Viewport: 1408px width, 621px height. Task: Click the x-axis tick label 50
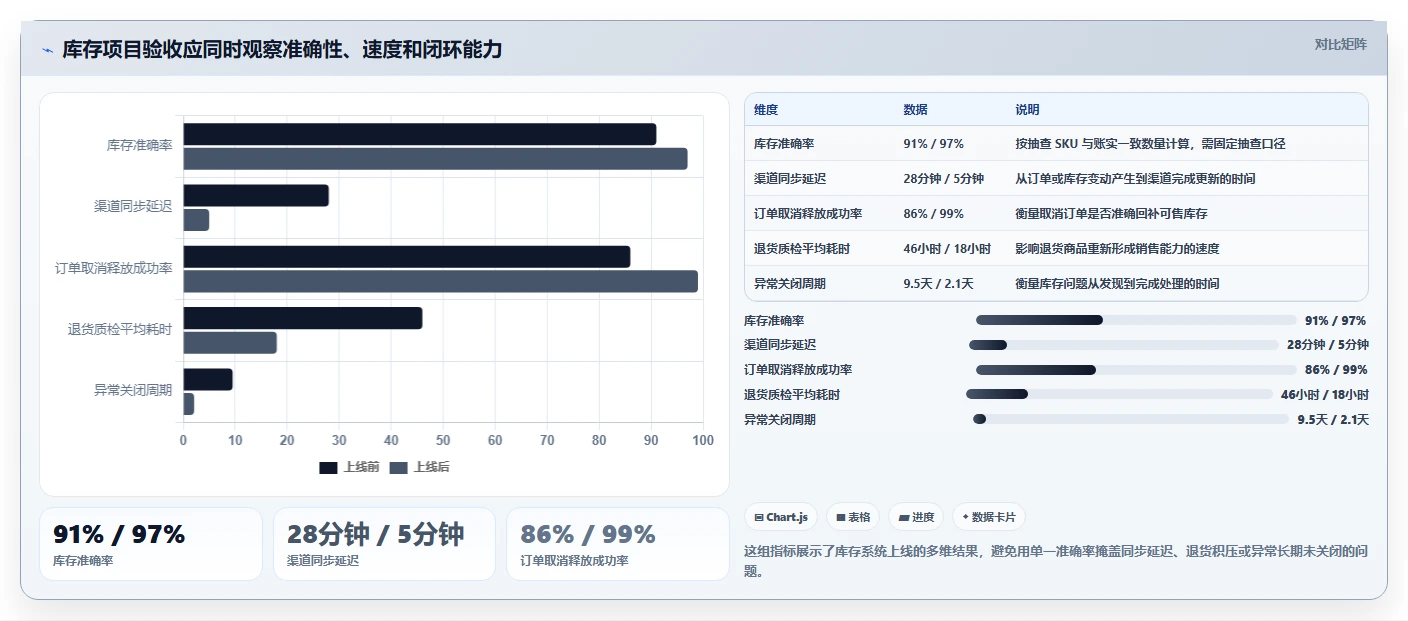[x=443, y=440]
